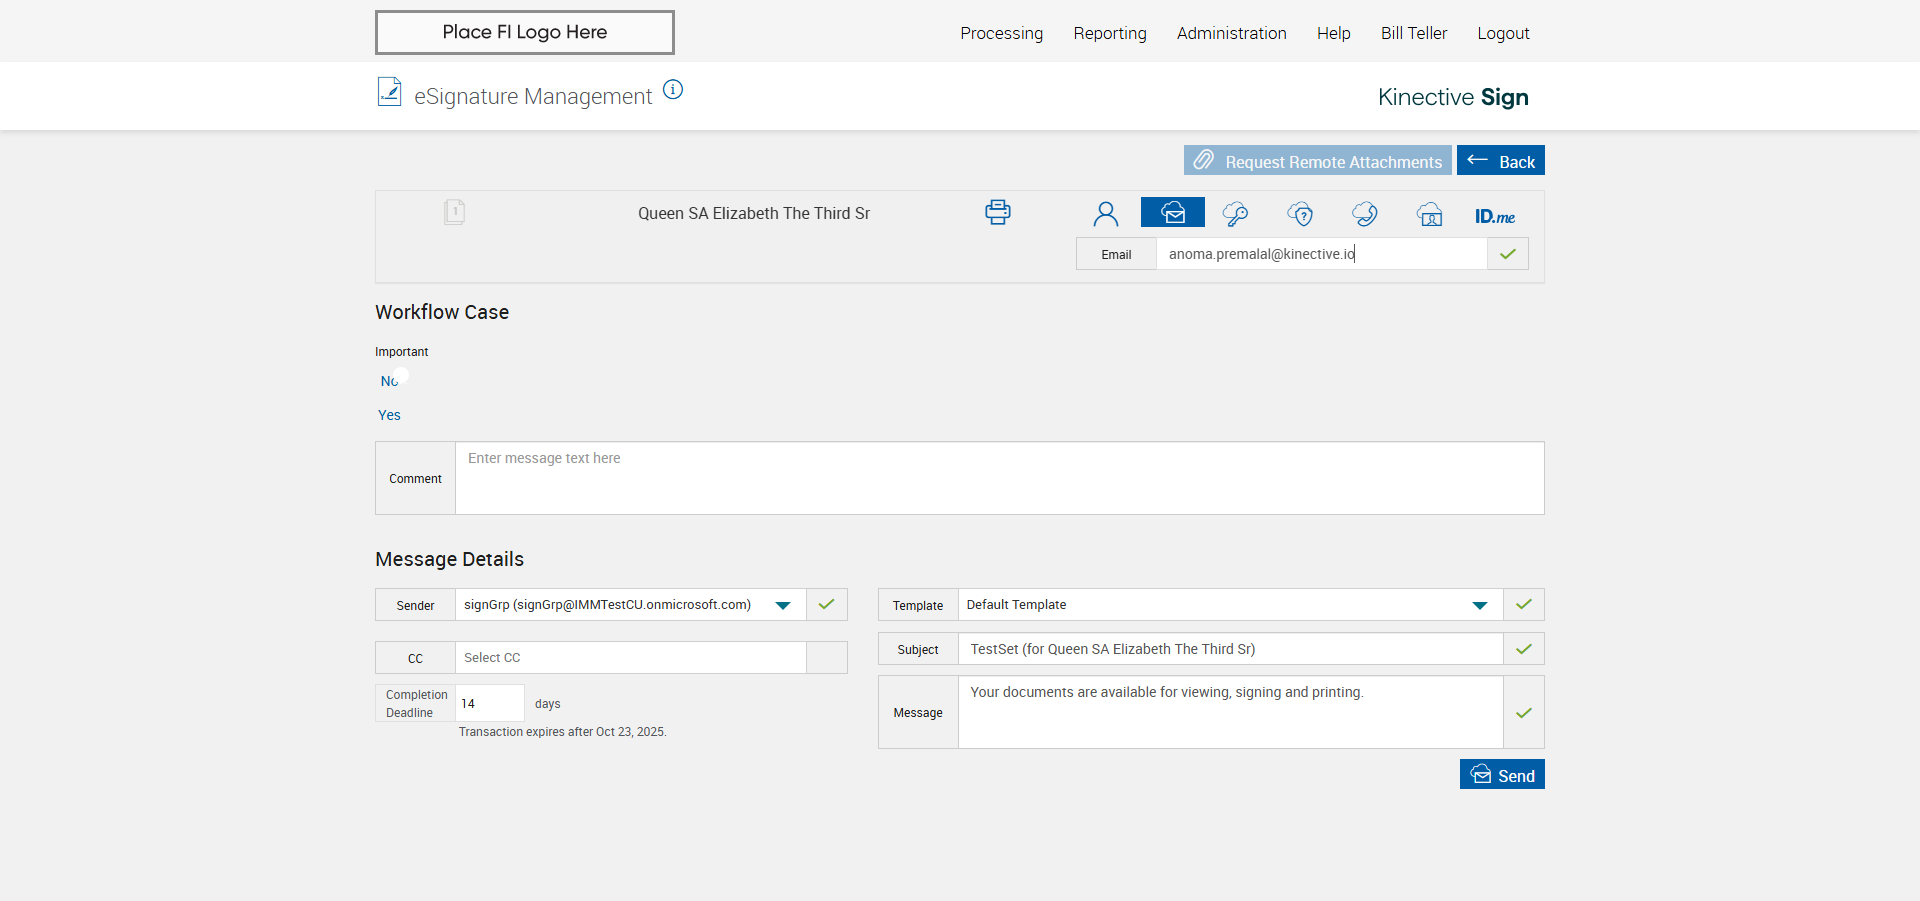Set Important to Yes
The width and height of the screenshot is (1920, 901).
pos(389,415)
